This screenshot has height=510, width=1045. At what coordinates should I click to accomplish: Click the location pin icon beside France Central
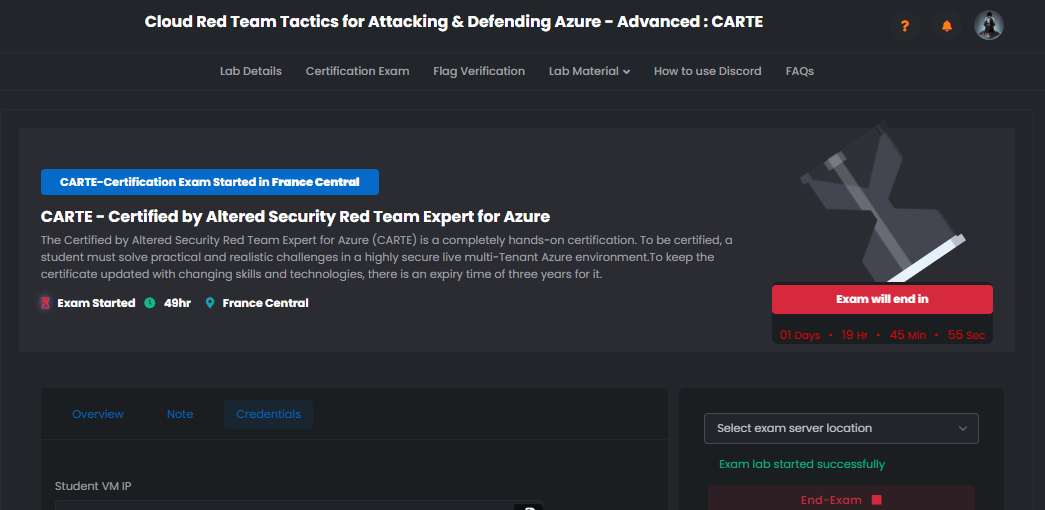point(210,303)
